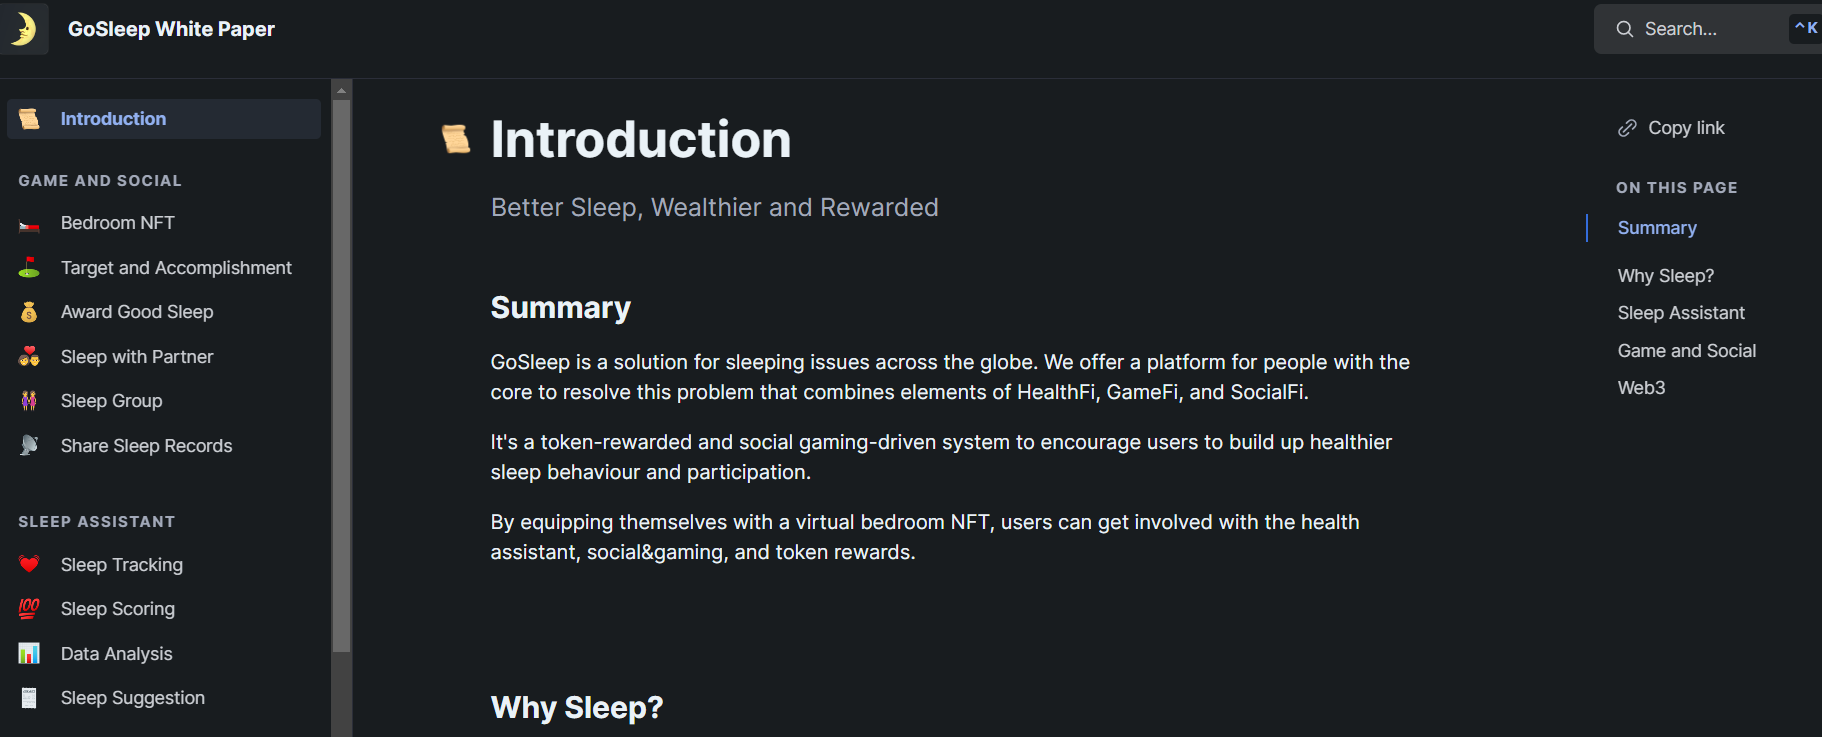Screen dimensions: 1822x737
Task: Click the satellite dish icon beside Share Sleep Records
Action: click(29, 446)
